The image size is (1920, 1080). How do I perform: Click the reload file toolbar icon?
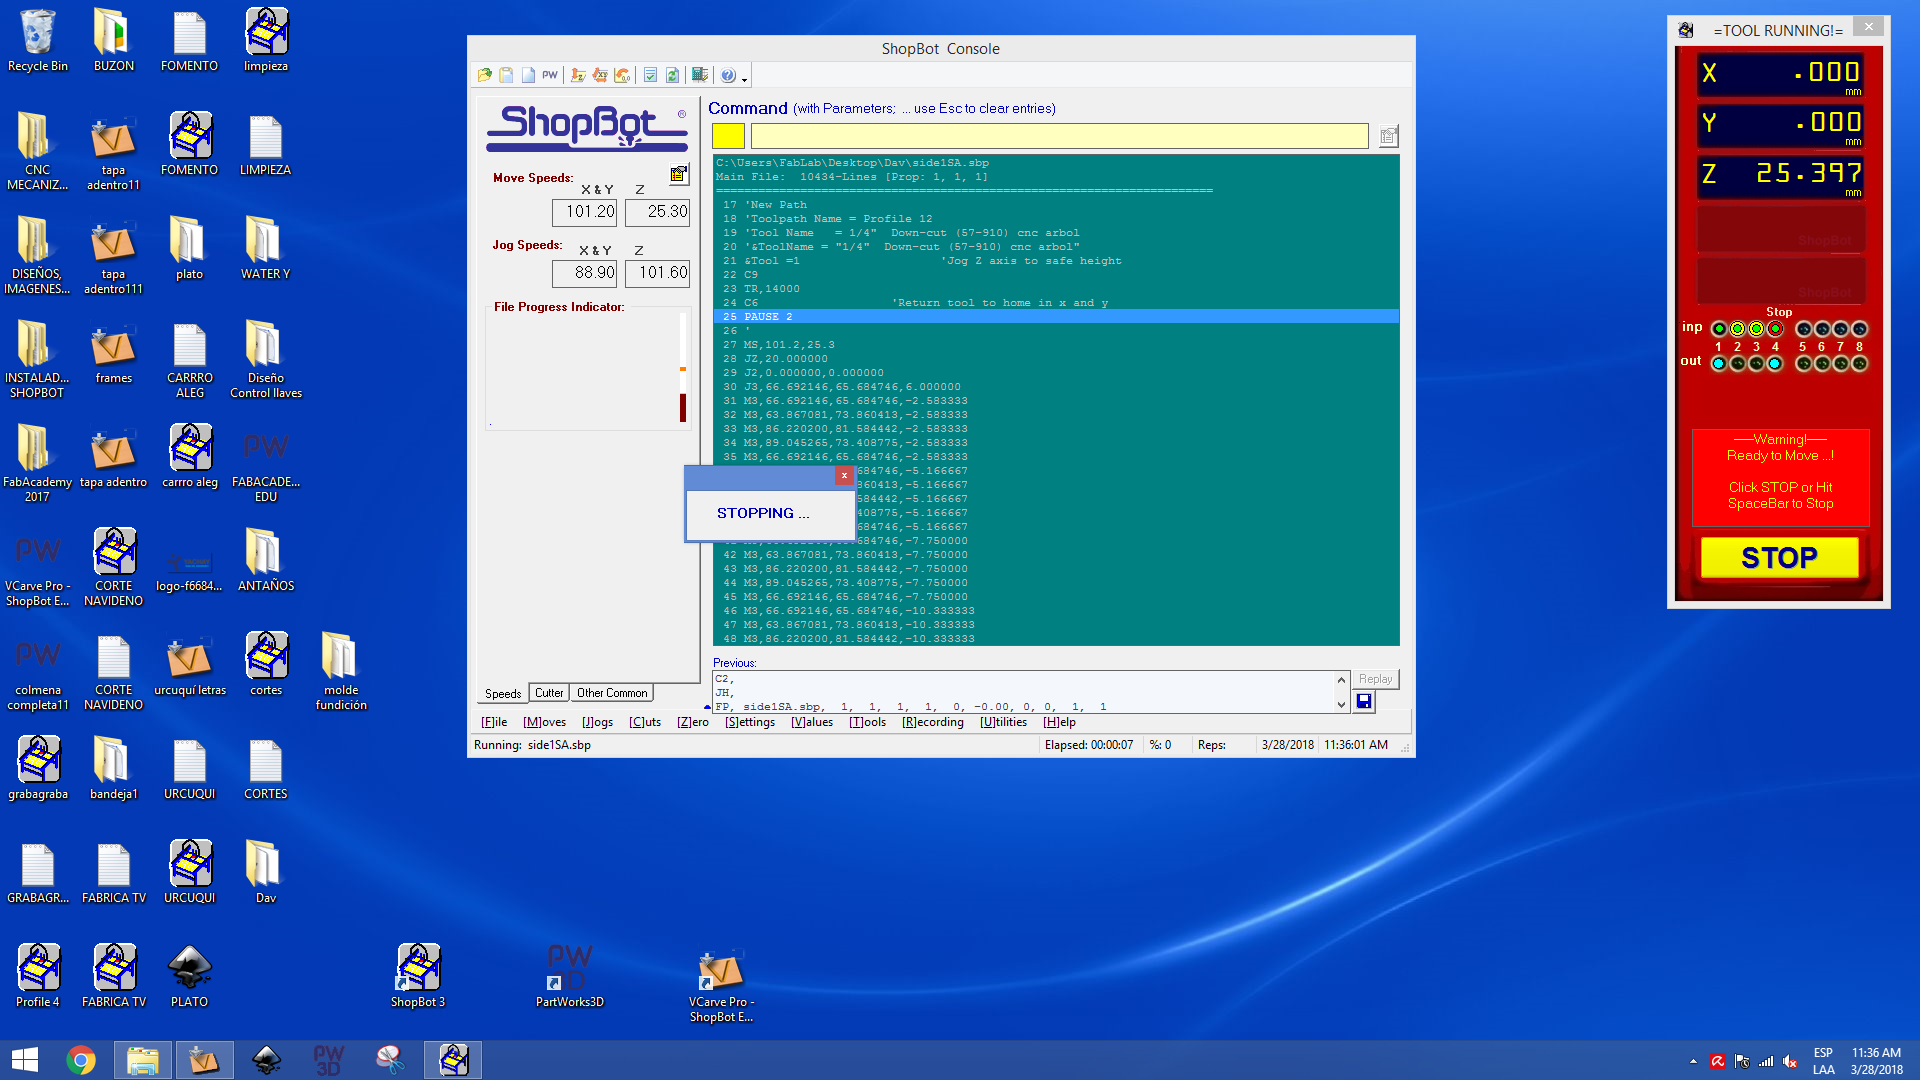tap(673, 75)
